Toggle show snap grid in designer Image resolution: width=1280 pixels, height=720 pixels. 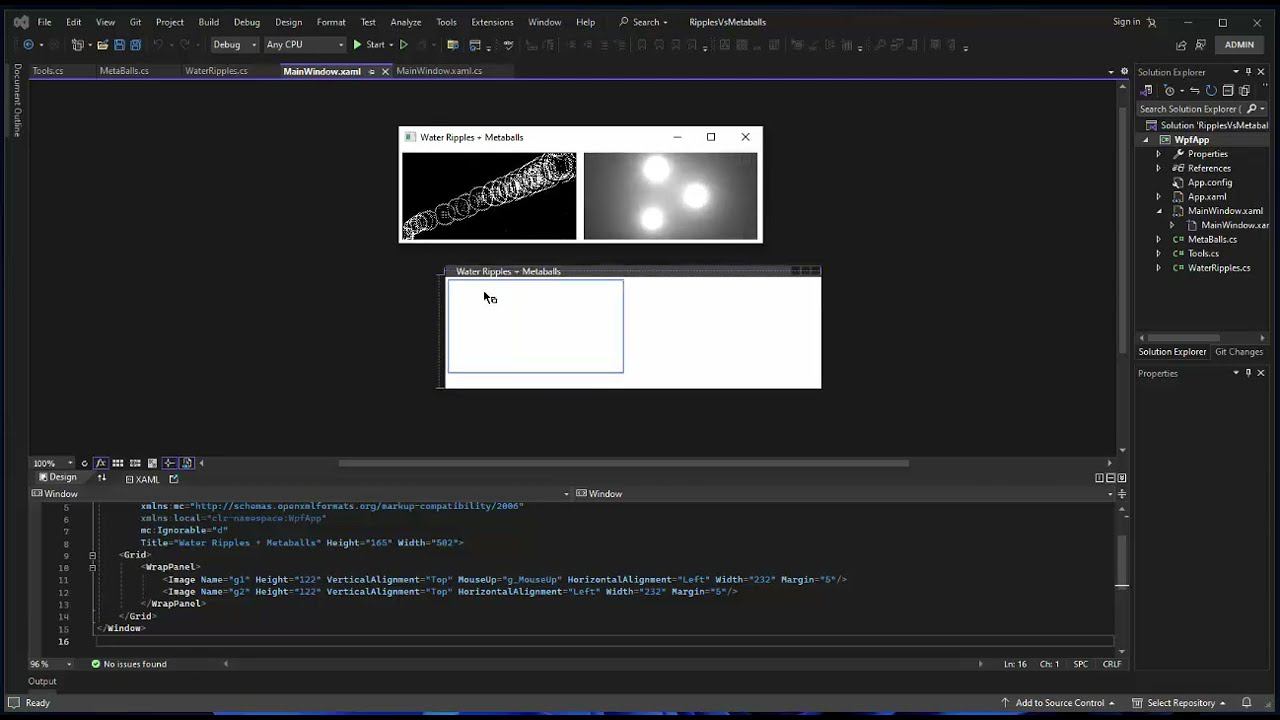117,463
